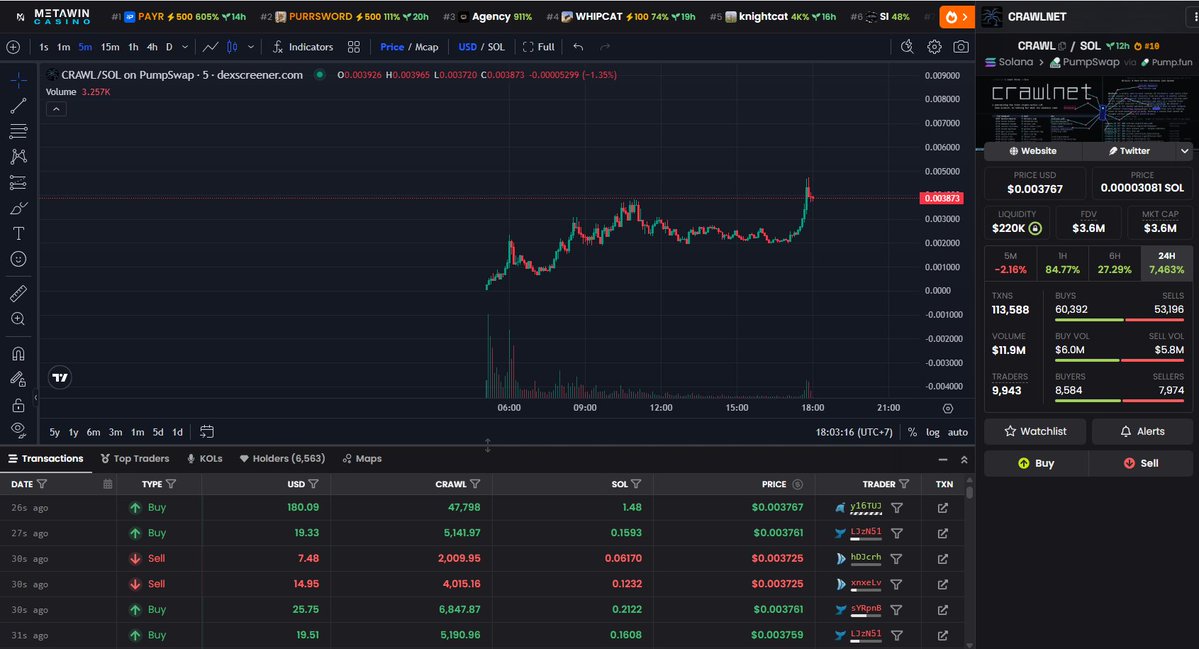Open the chart in Full screen
The width and height of the screenshot is (1199, 649).
tap(539, 47)
